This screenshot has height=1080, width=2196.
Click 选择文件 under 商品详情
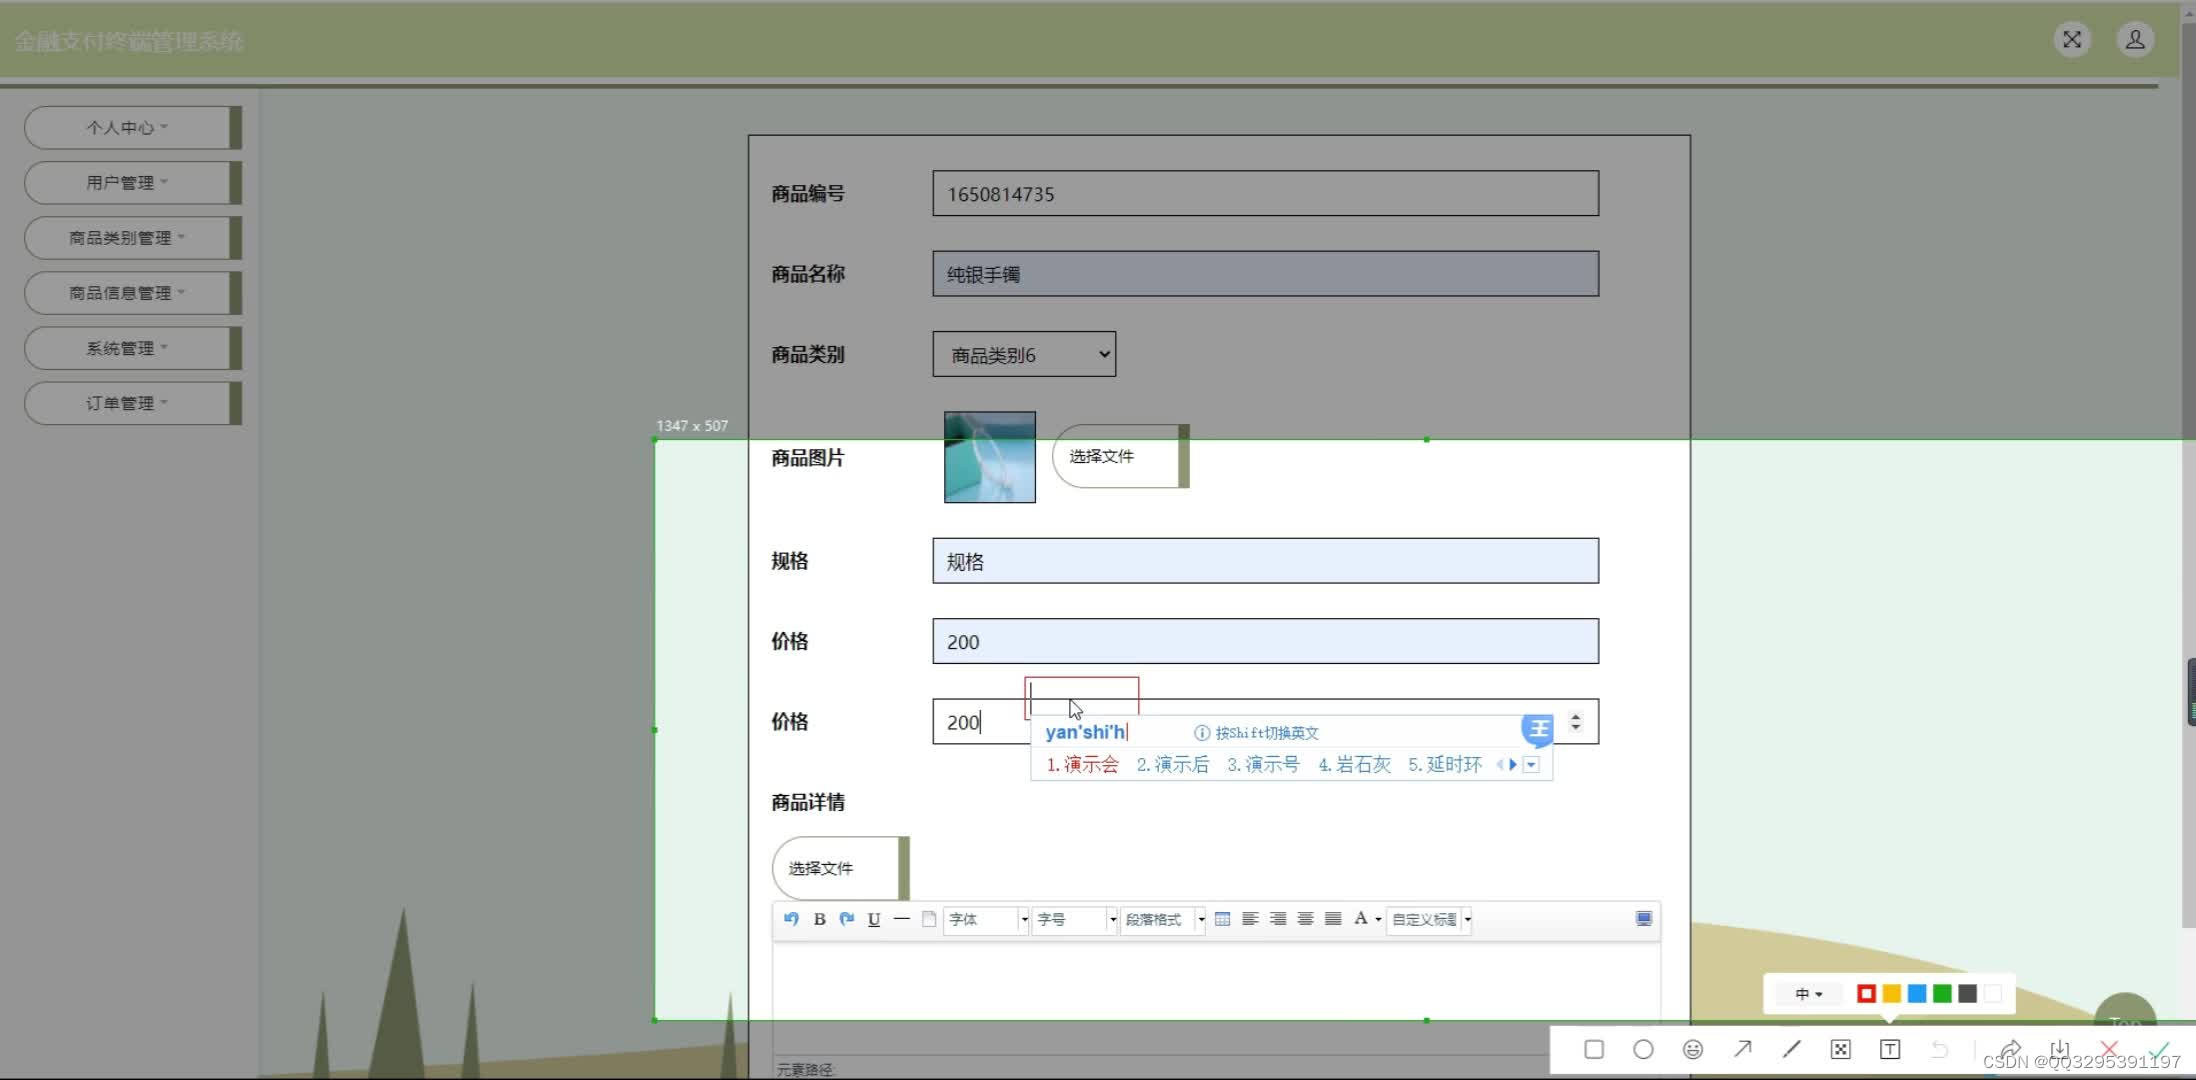[x=840, y=868]
